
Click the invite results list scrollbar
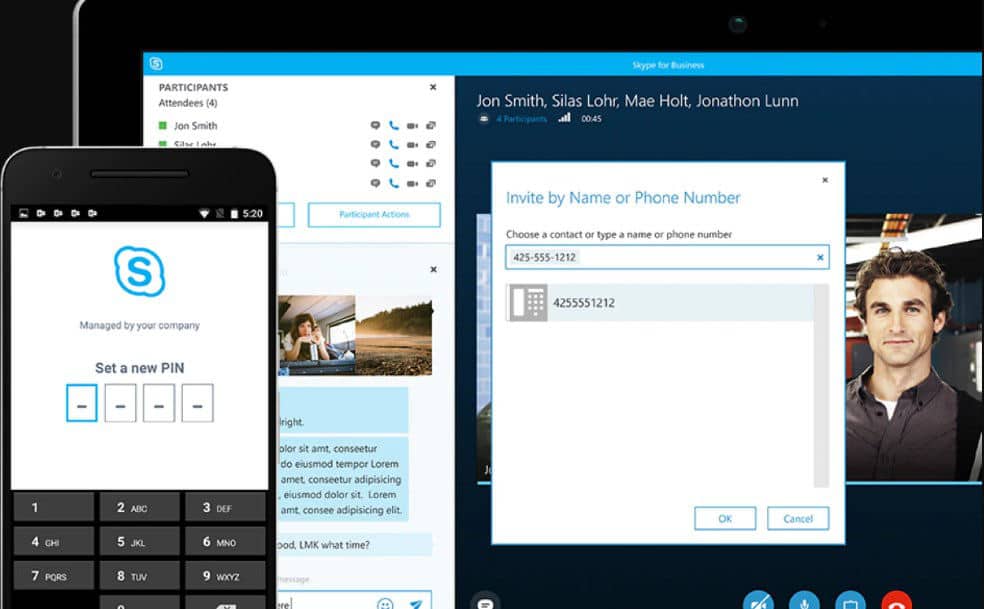pos(821,385)
